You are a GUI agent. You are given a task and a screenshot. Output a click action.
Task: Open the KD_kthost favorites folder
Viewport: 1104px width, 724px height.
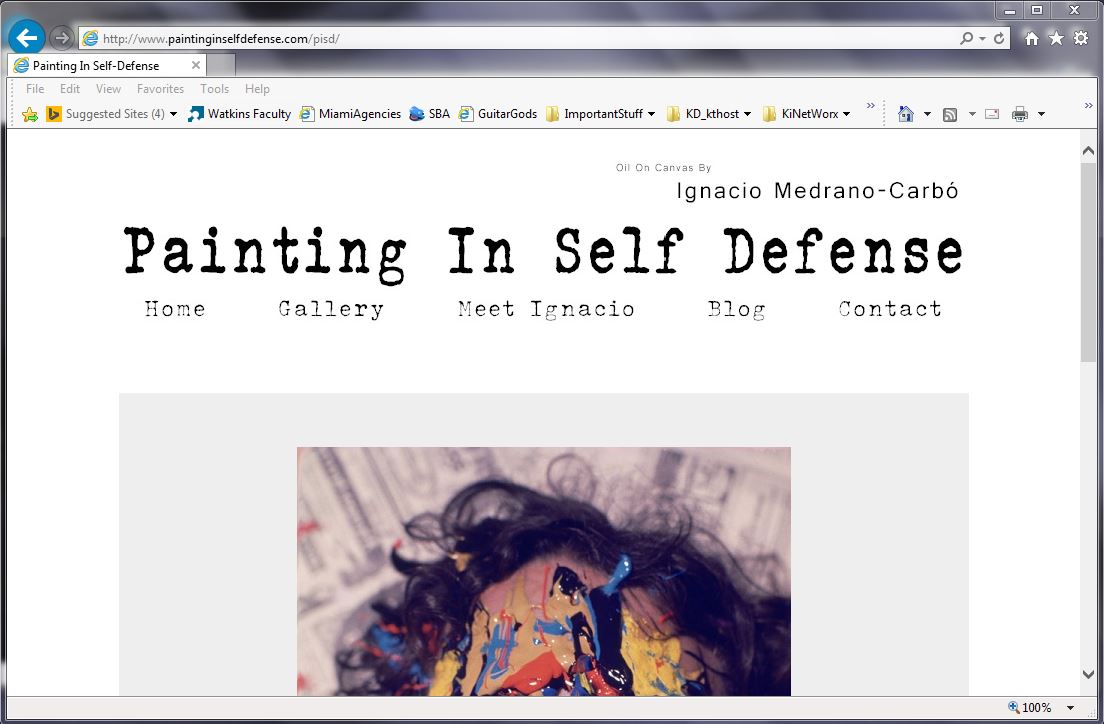click(703, 114)
